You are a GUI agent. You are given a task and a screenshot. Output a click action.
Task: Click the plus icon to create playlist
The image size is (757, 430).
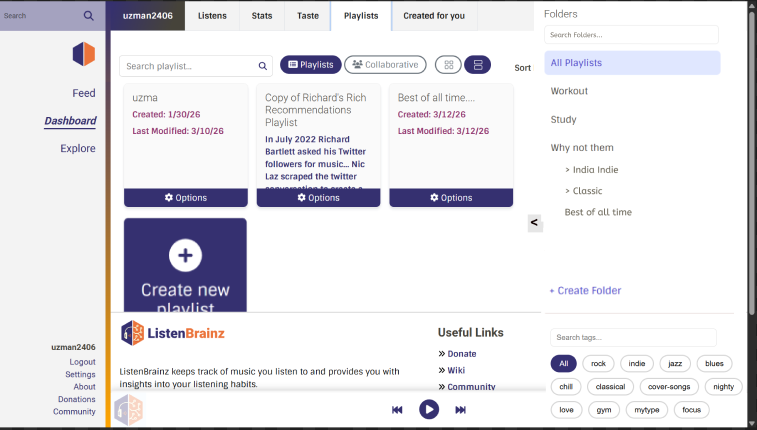point(185,255)
